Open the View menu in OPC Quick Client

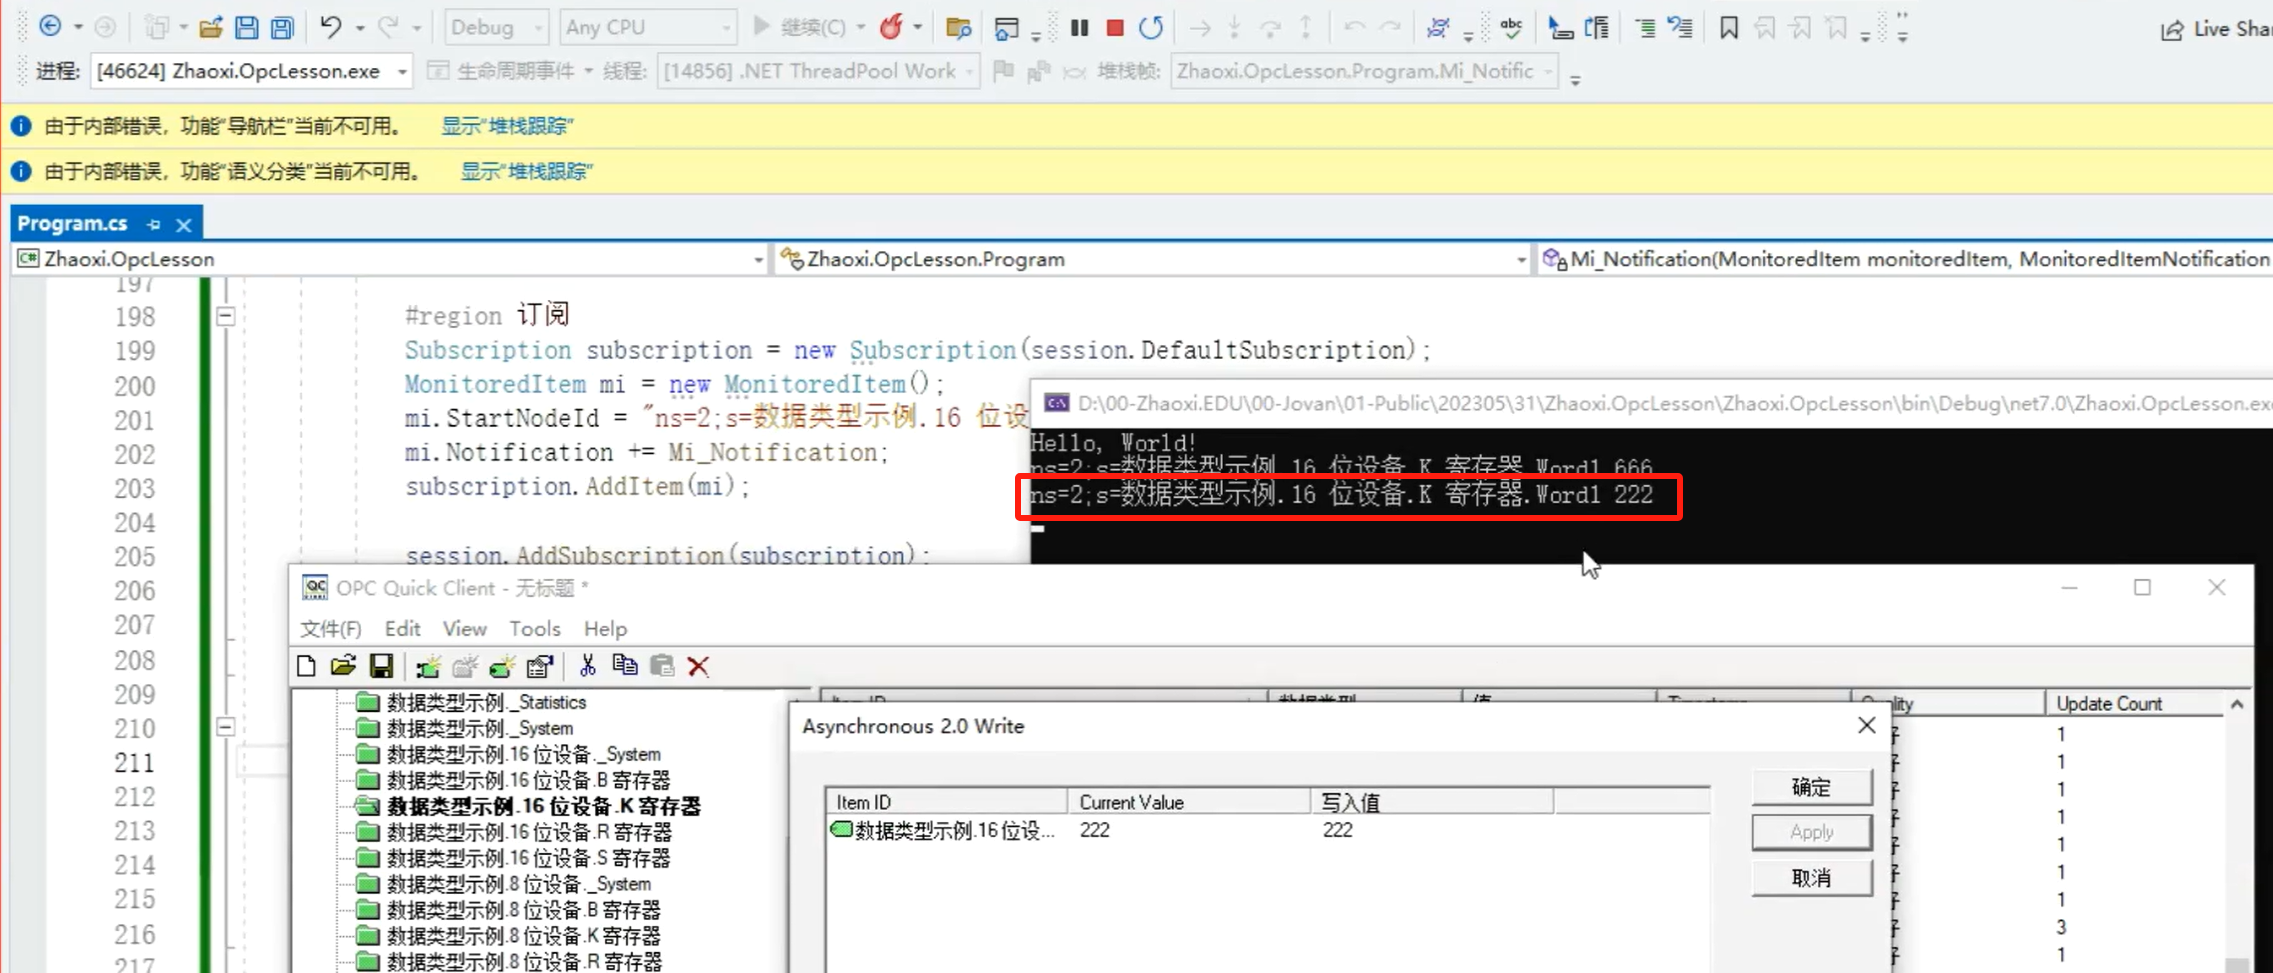pyautogui.click(x=464, y=629)
